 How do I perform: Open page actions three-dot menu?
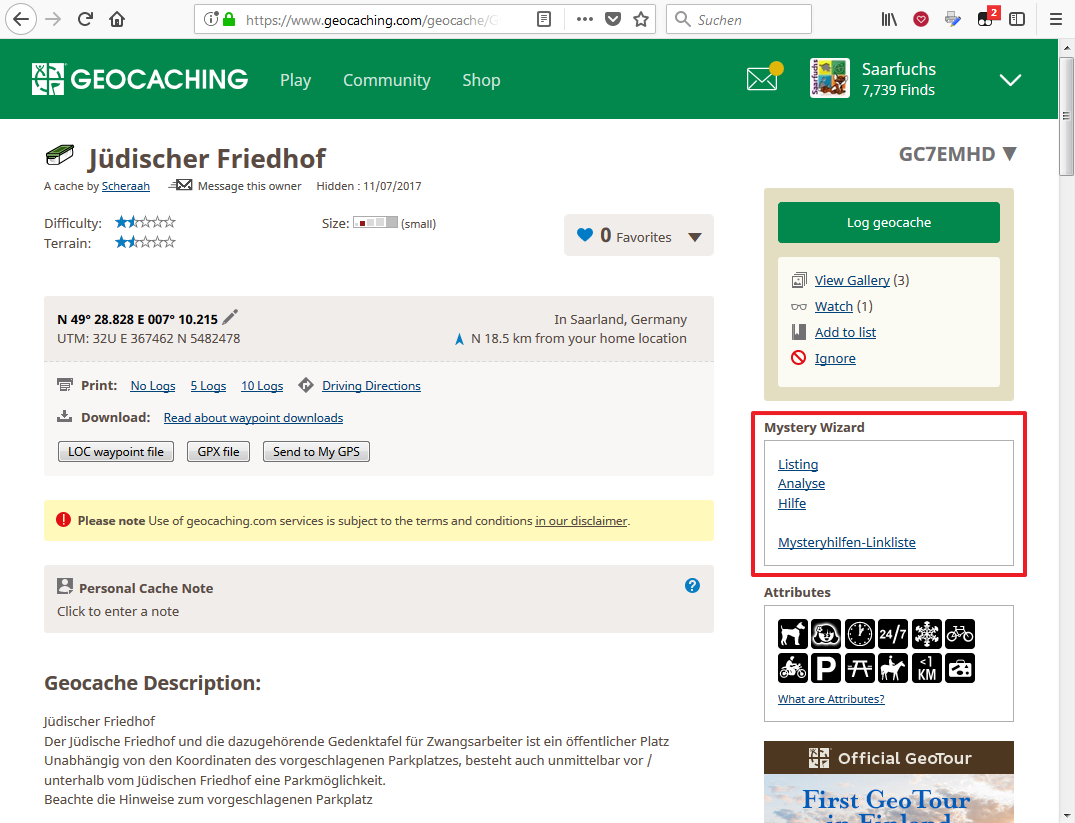pos(585,19)
